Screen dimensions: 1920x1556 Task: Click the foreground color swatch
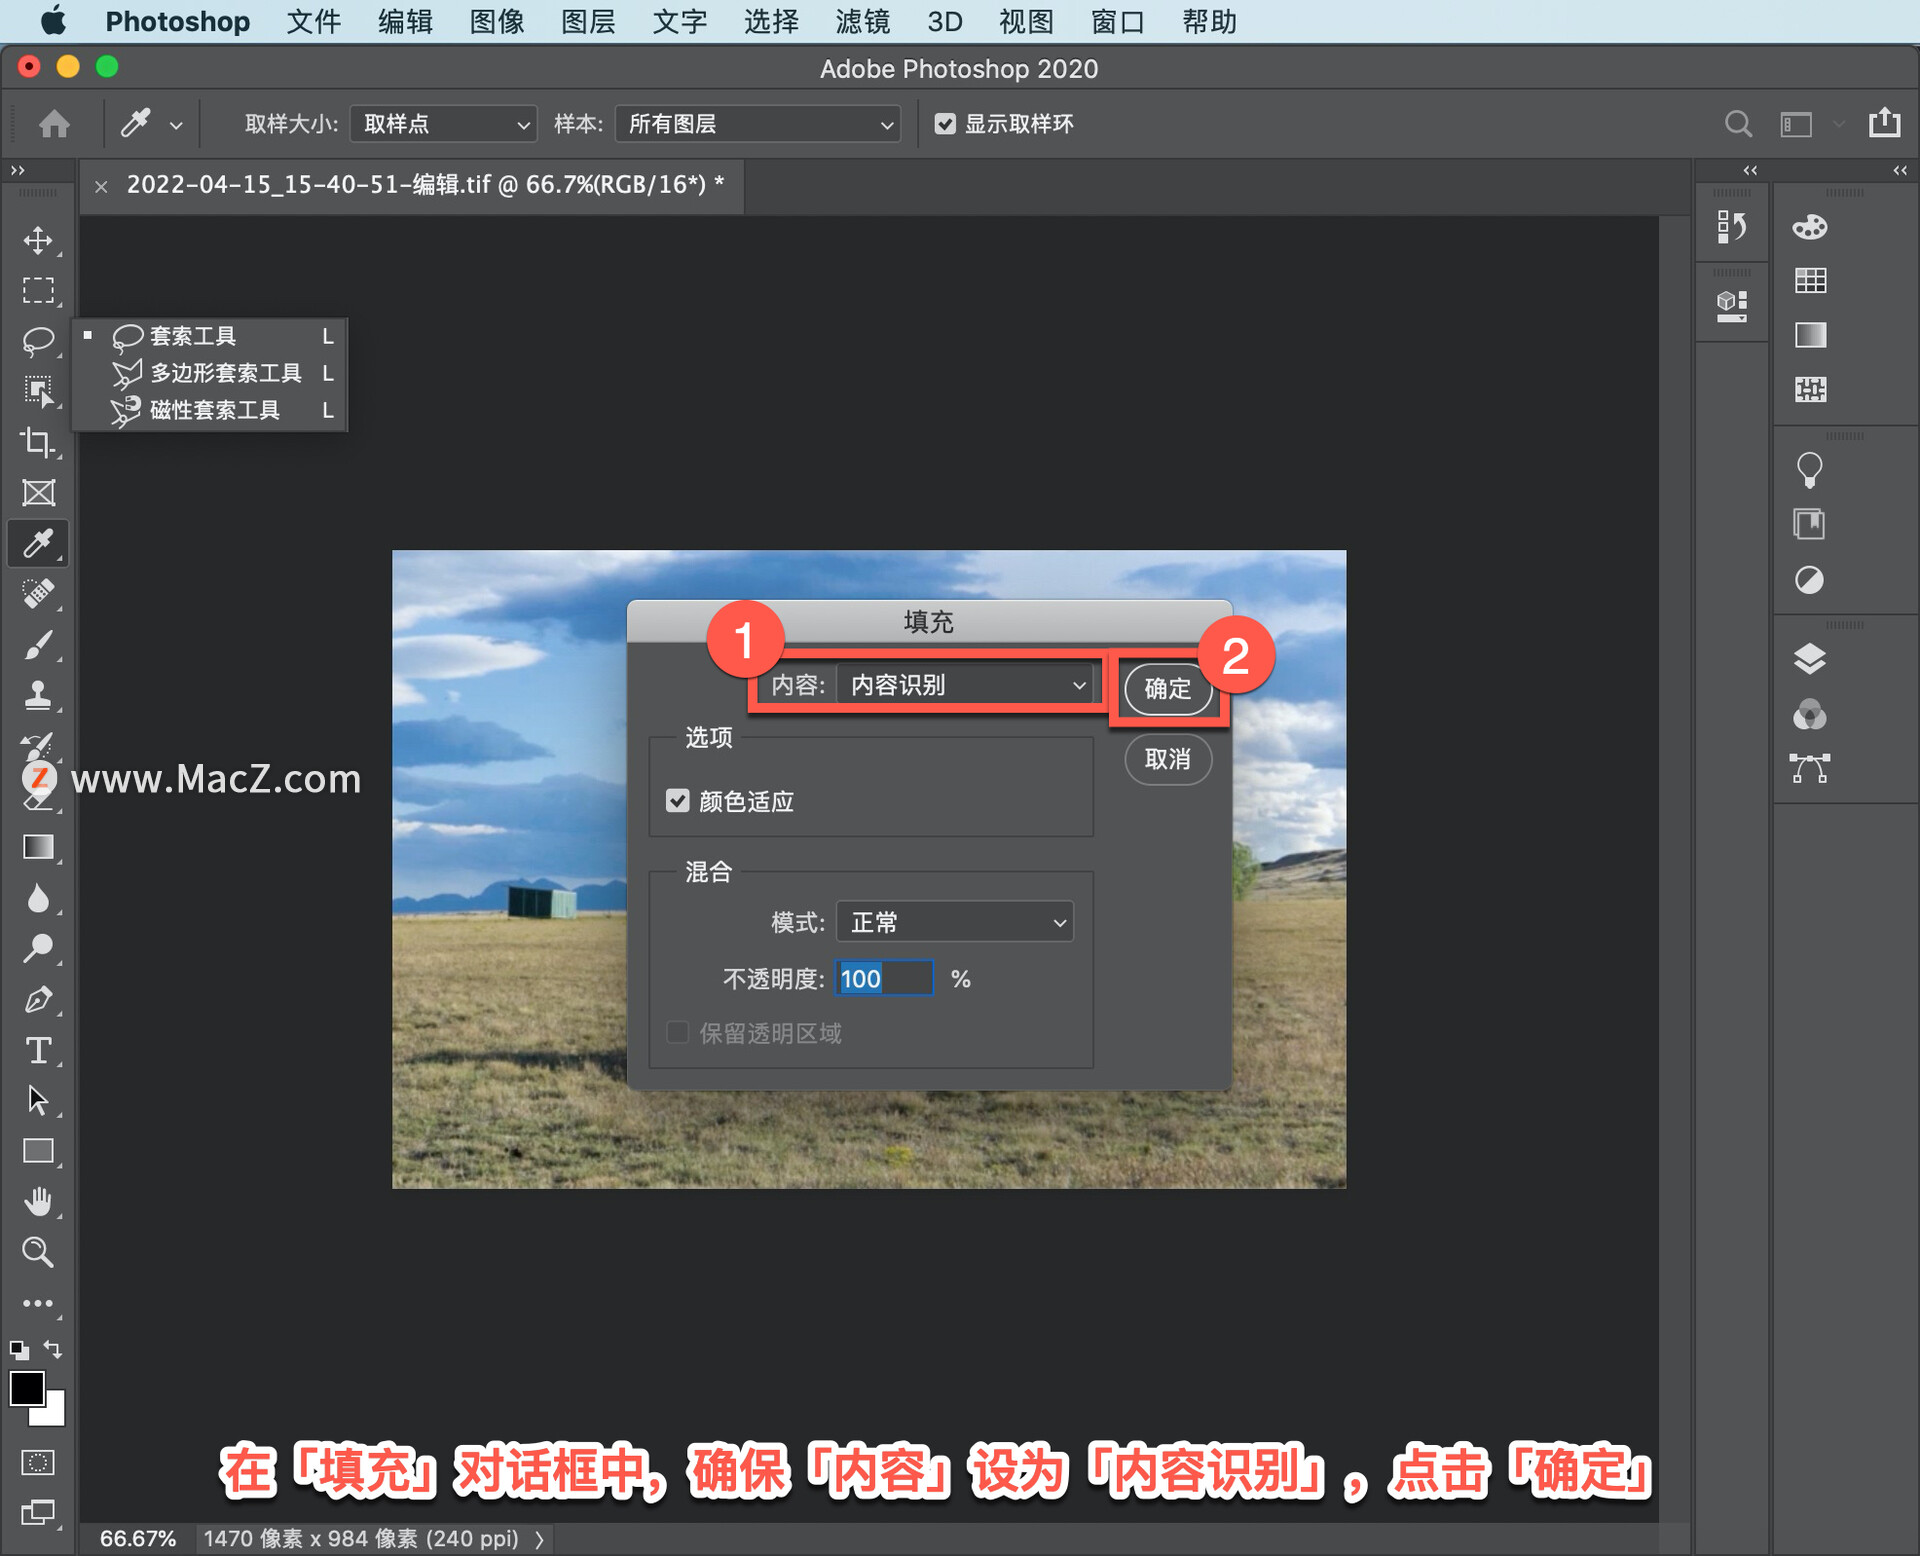click(x=25, y=1388)
